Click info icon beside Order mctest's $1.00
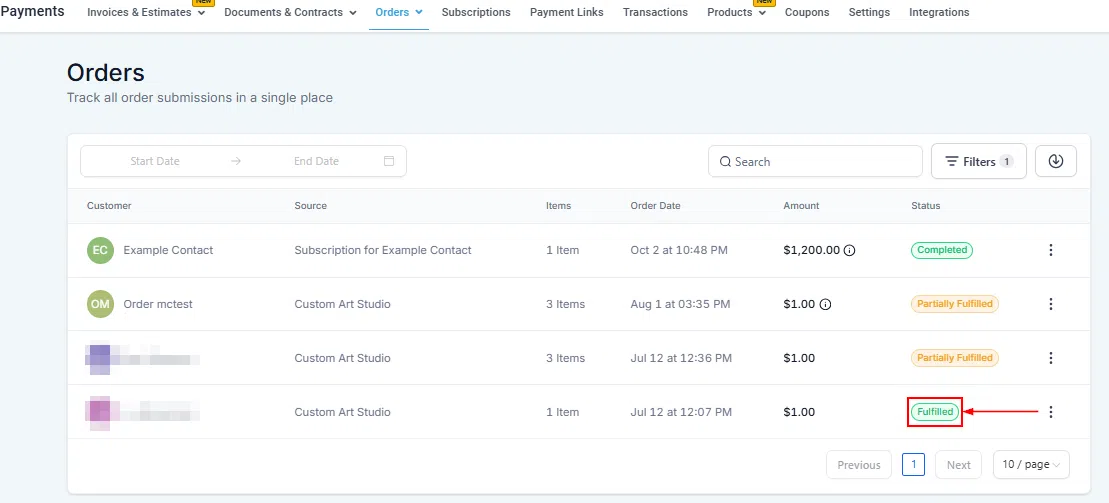Screen dimensions: 1109x503 click(x=825, y=304)
